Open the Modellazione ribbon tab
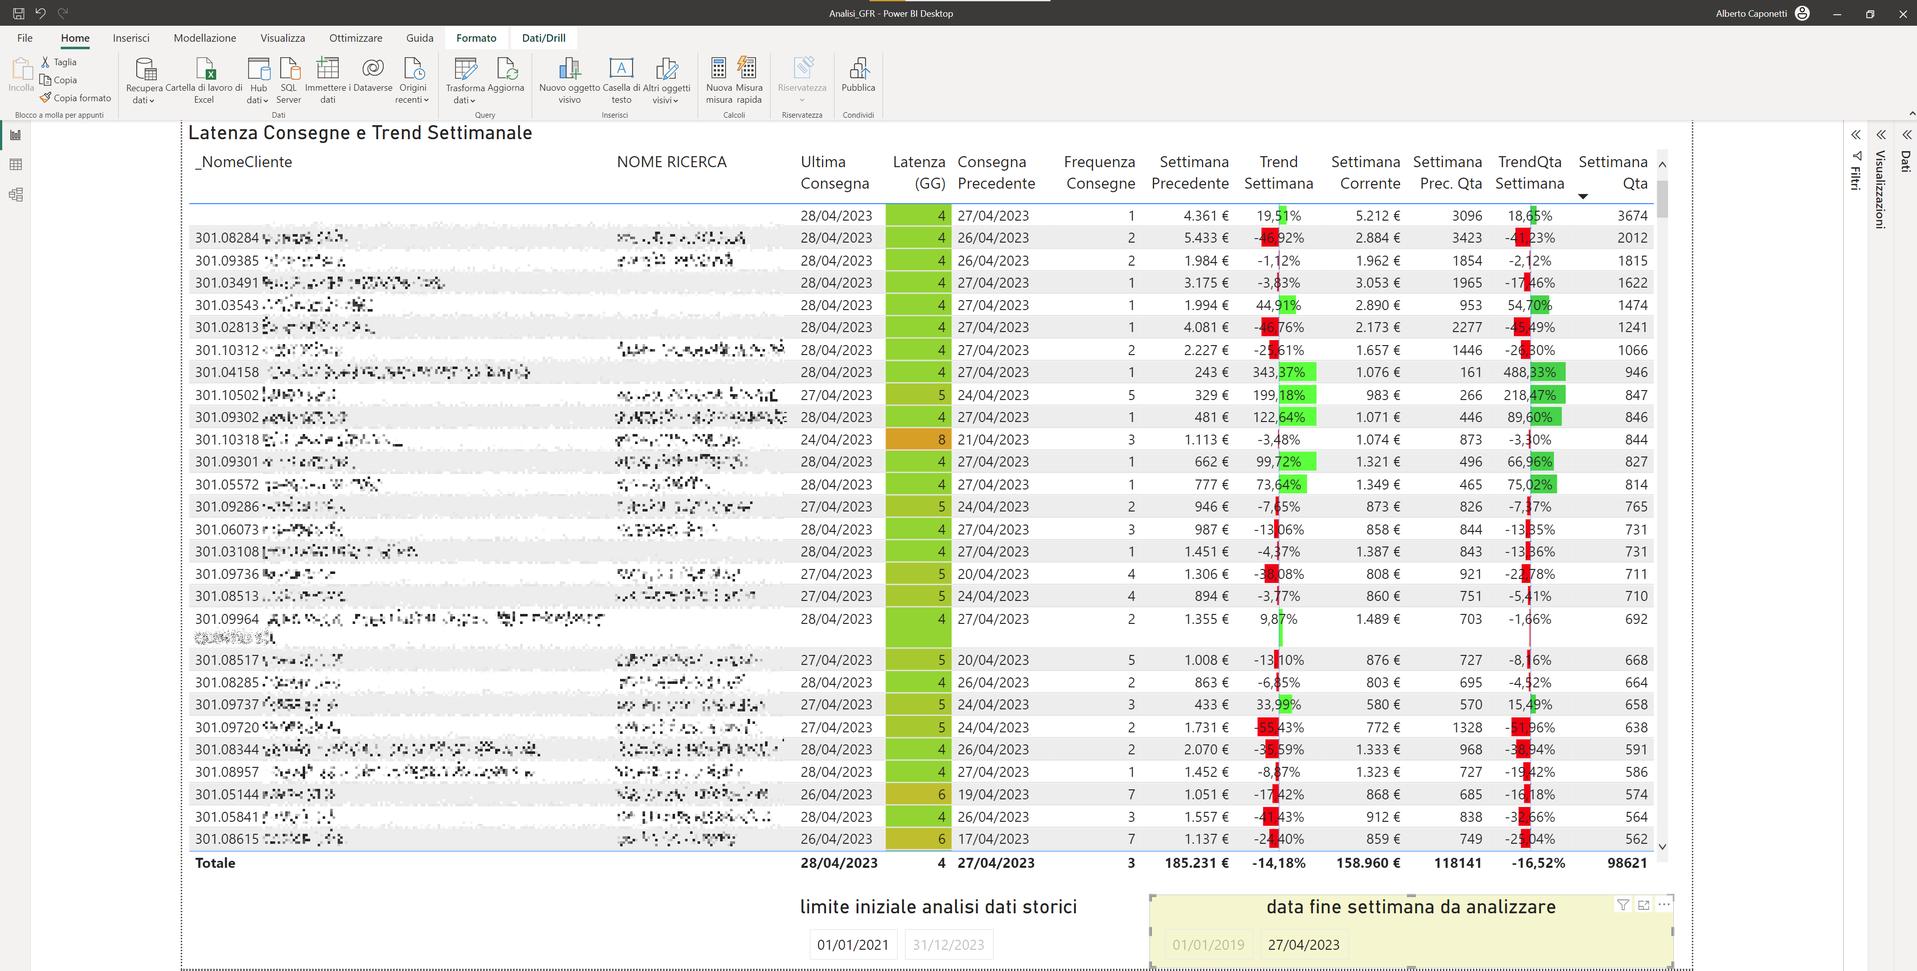The height and width of the screenshot is (971, 1917). pyautogui.click(x=205, y=38)
